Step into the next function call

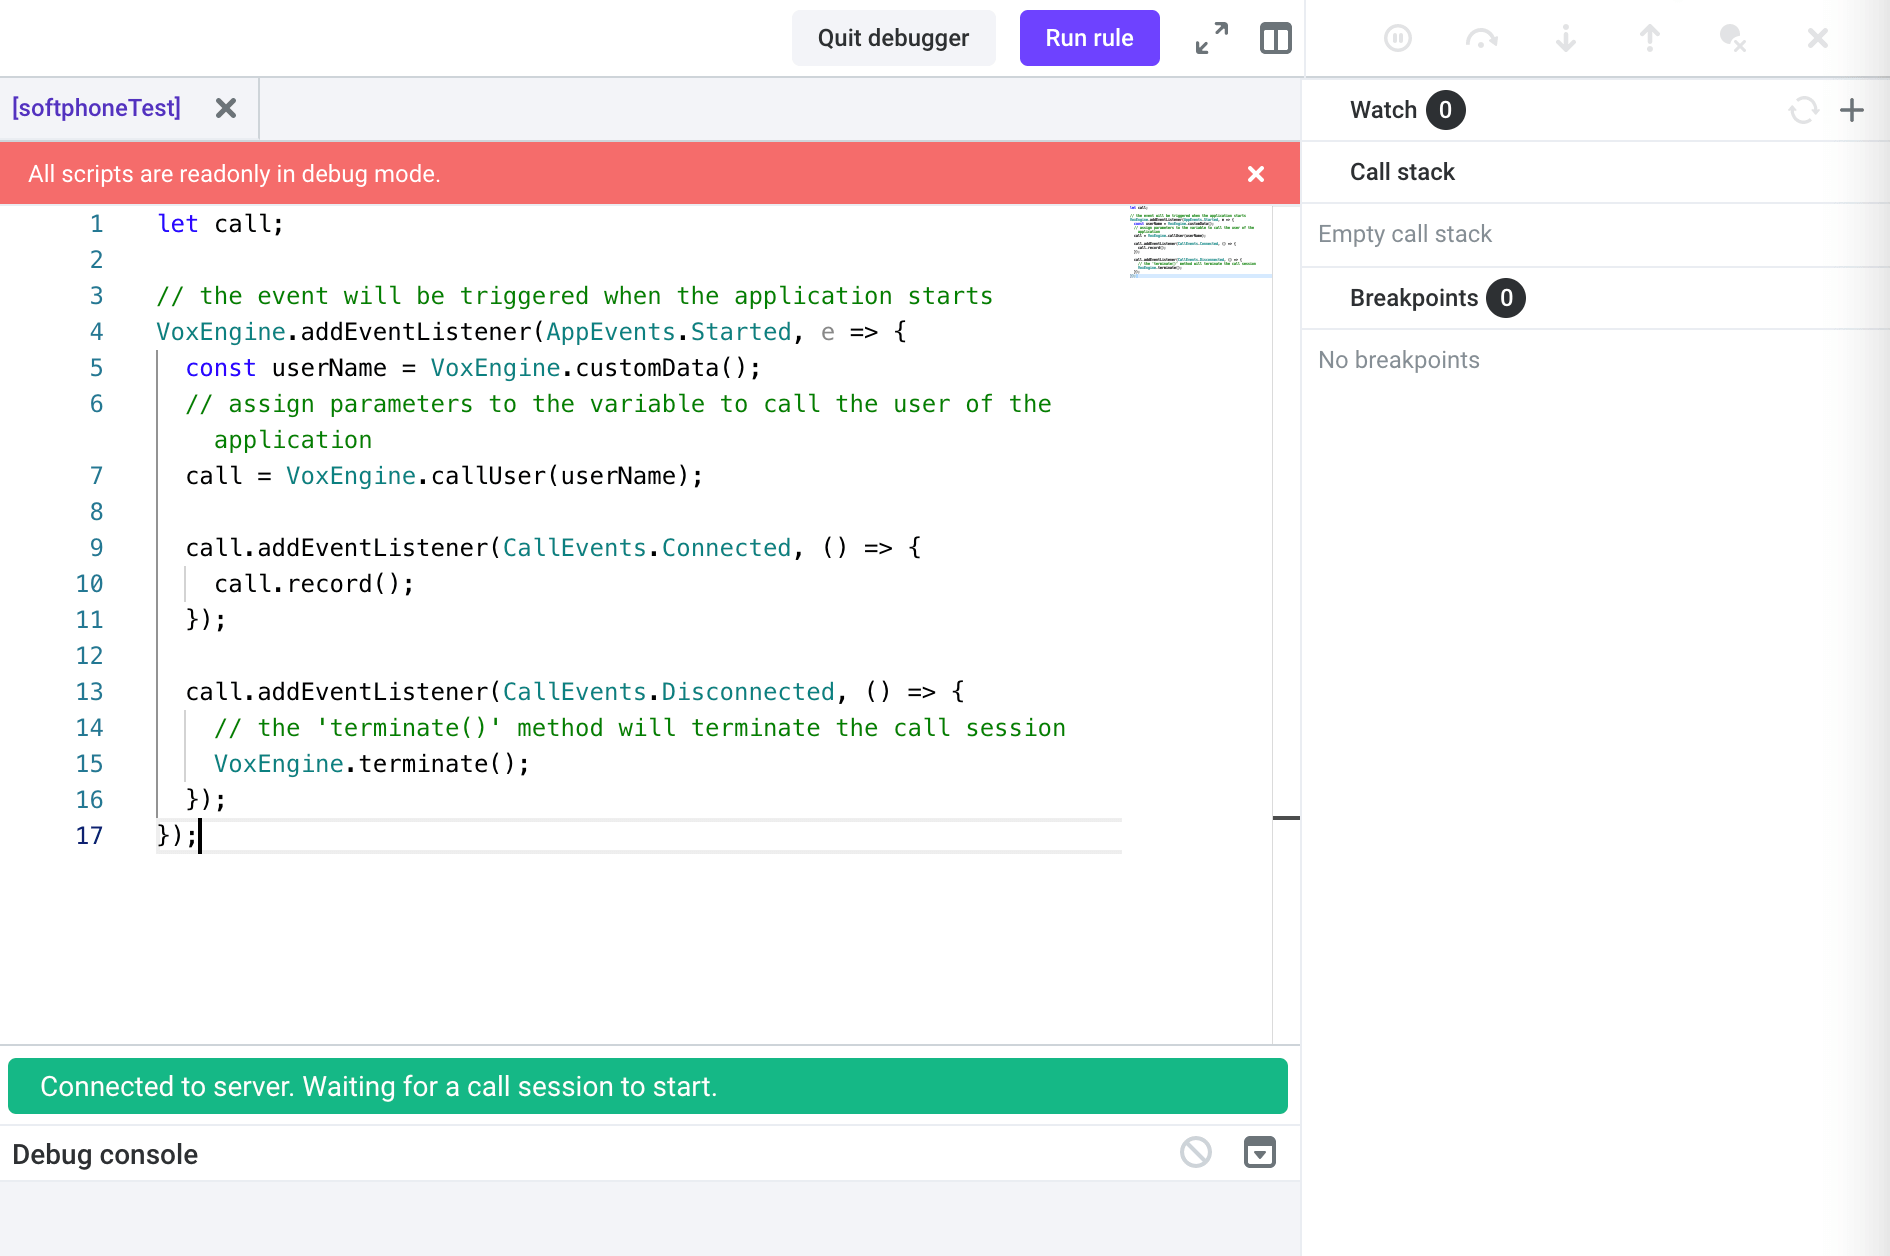(x=1565, y=38)
